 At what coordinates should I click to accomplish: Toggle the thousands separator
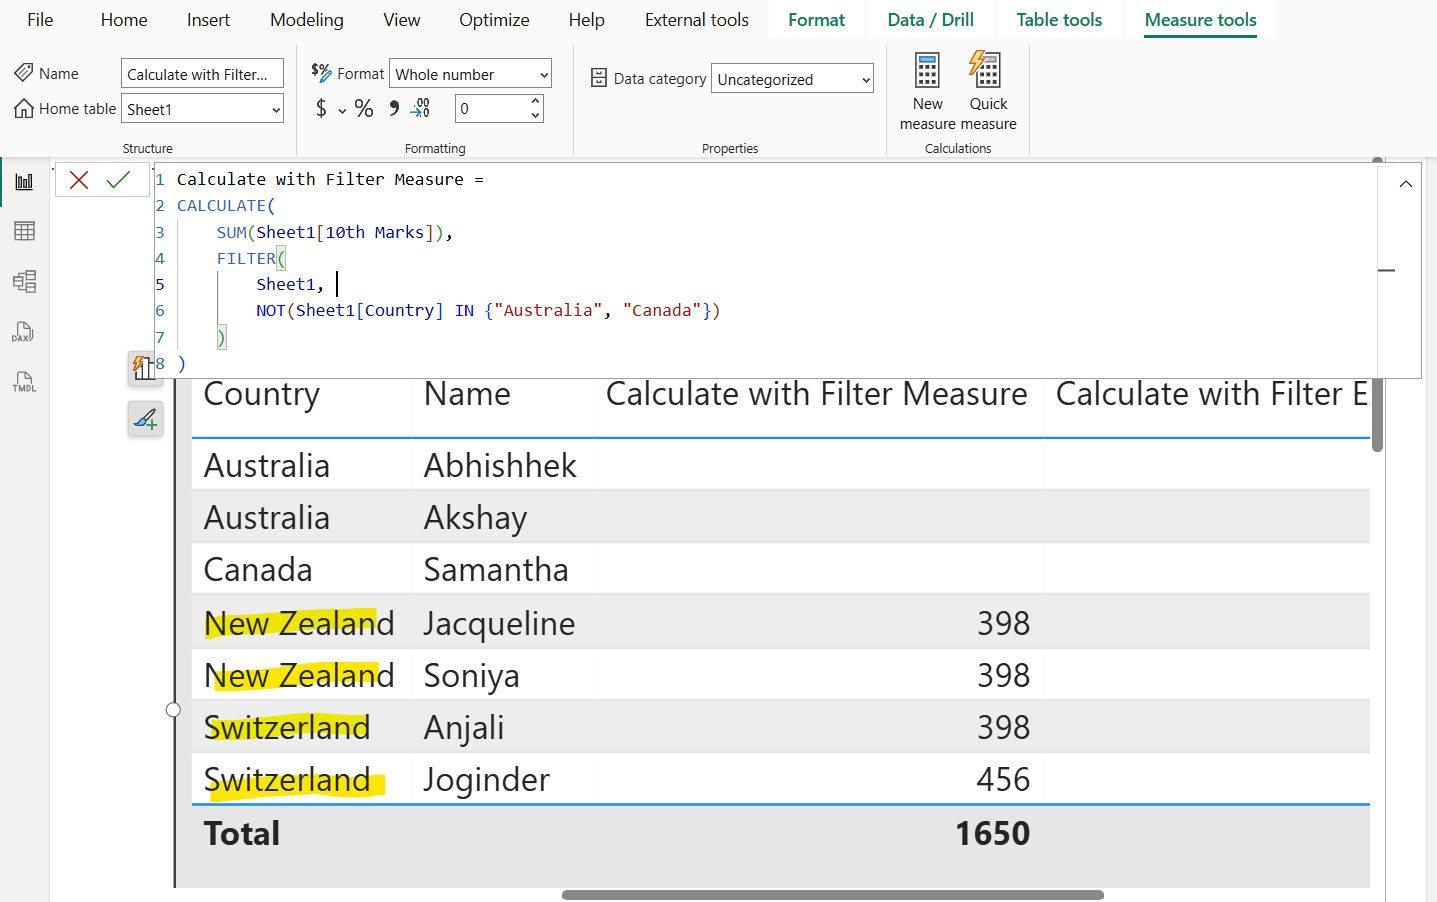pos(392,108)
